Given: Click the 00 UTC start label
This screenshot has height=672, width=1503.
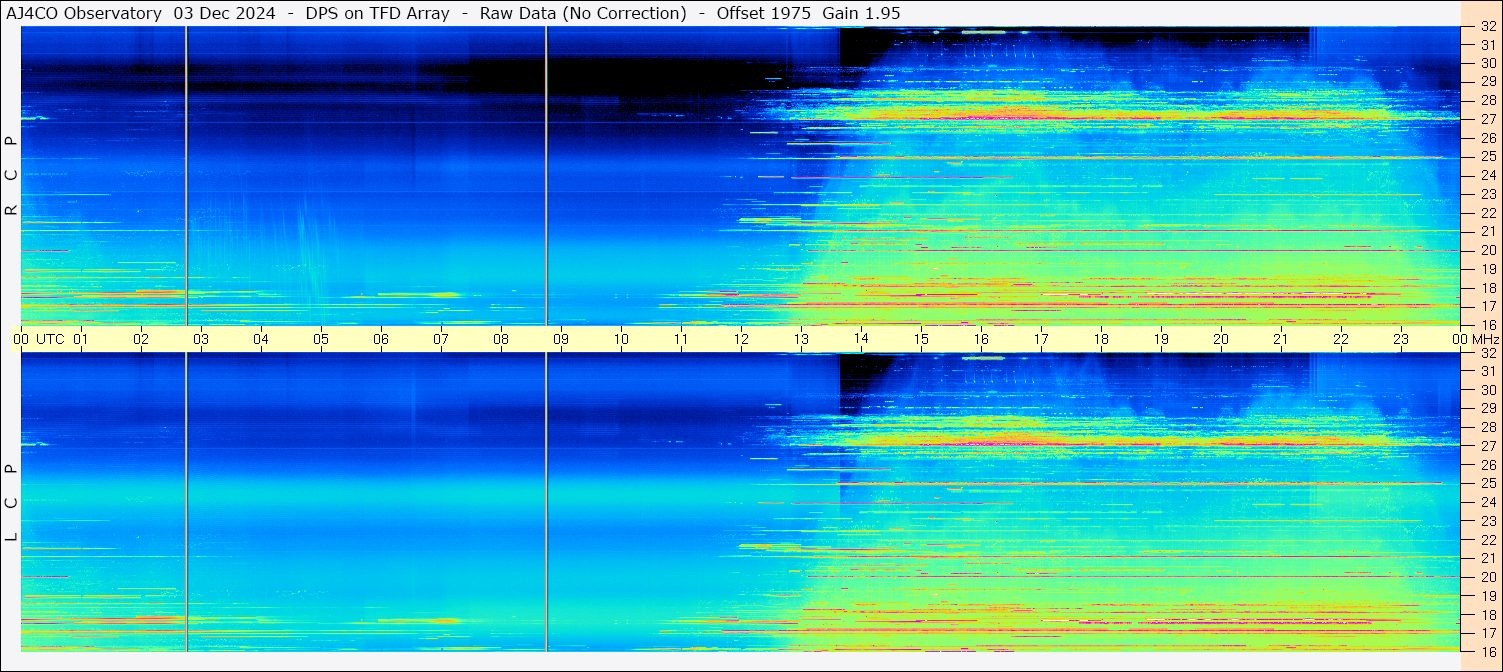Looking at the screenshot, I should pos(39,339).
